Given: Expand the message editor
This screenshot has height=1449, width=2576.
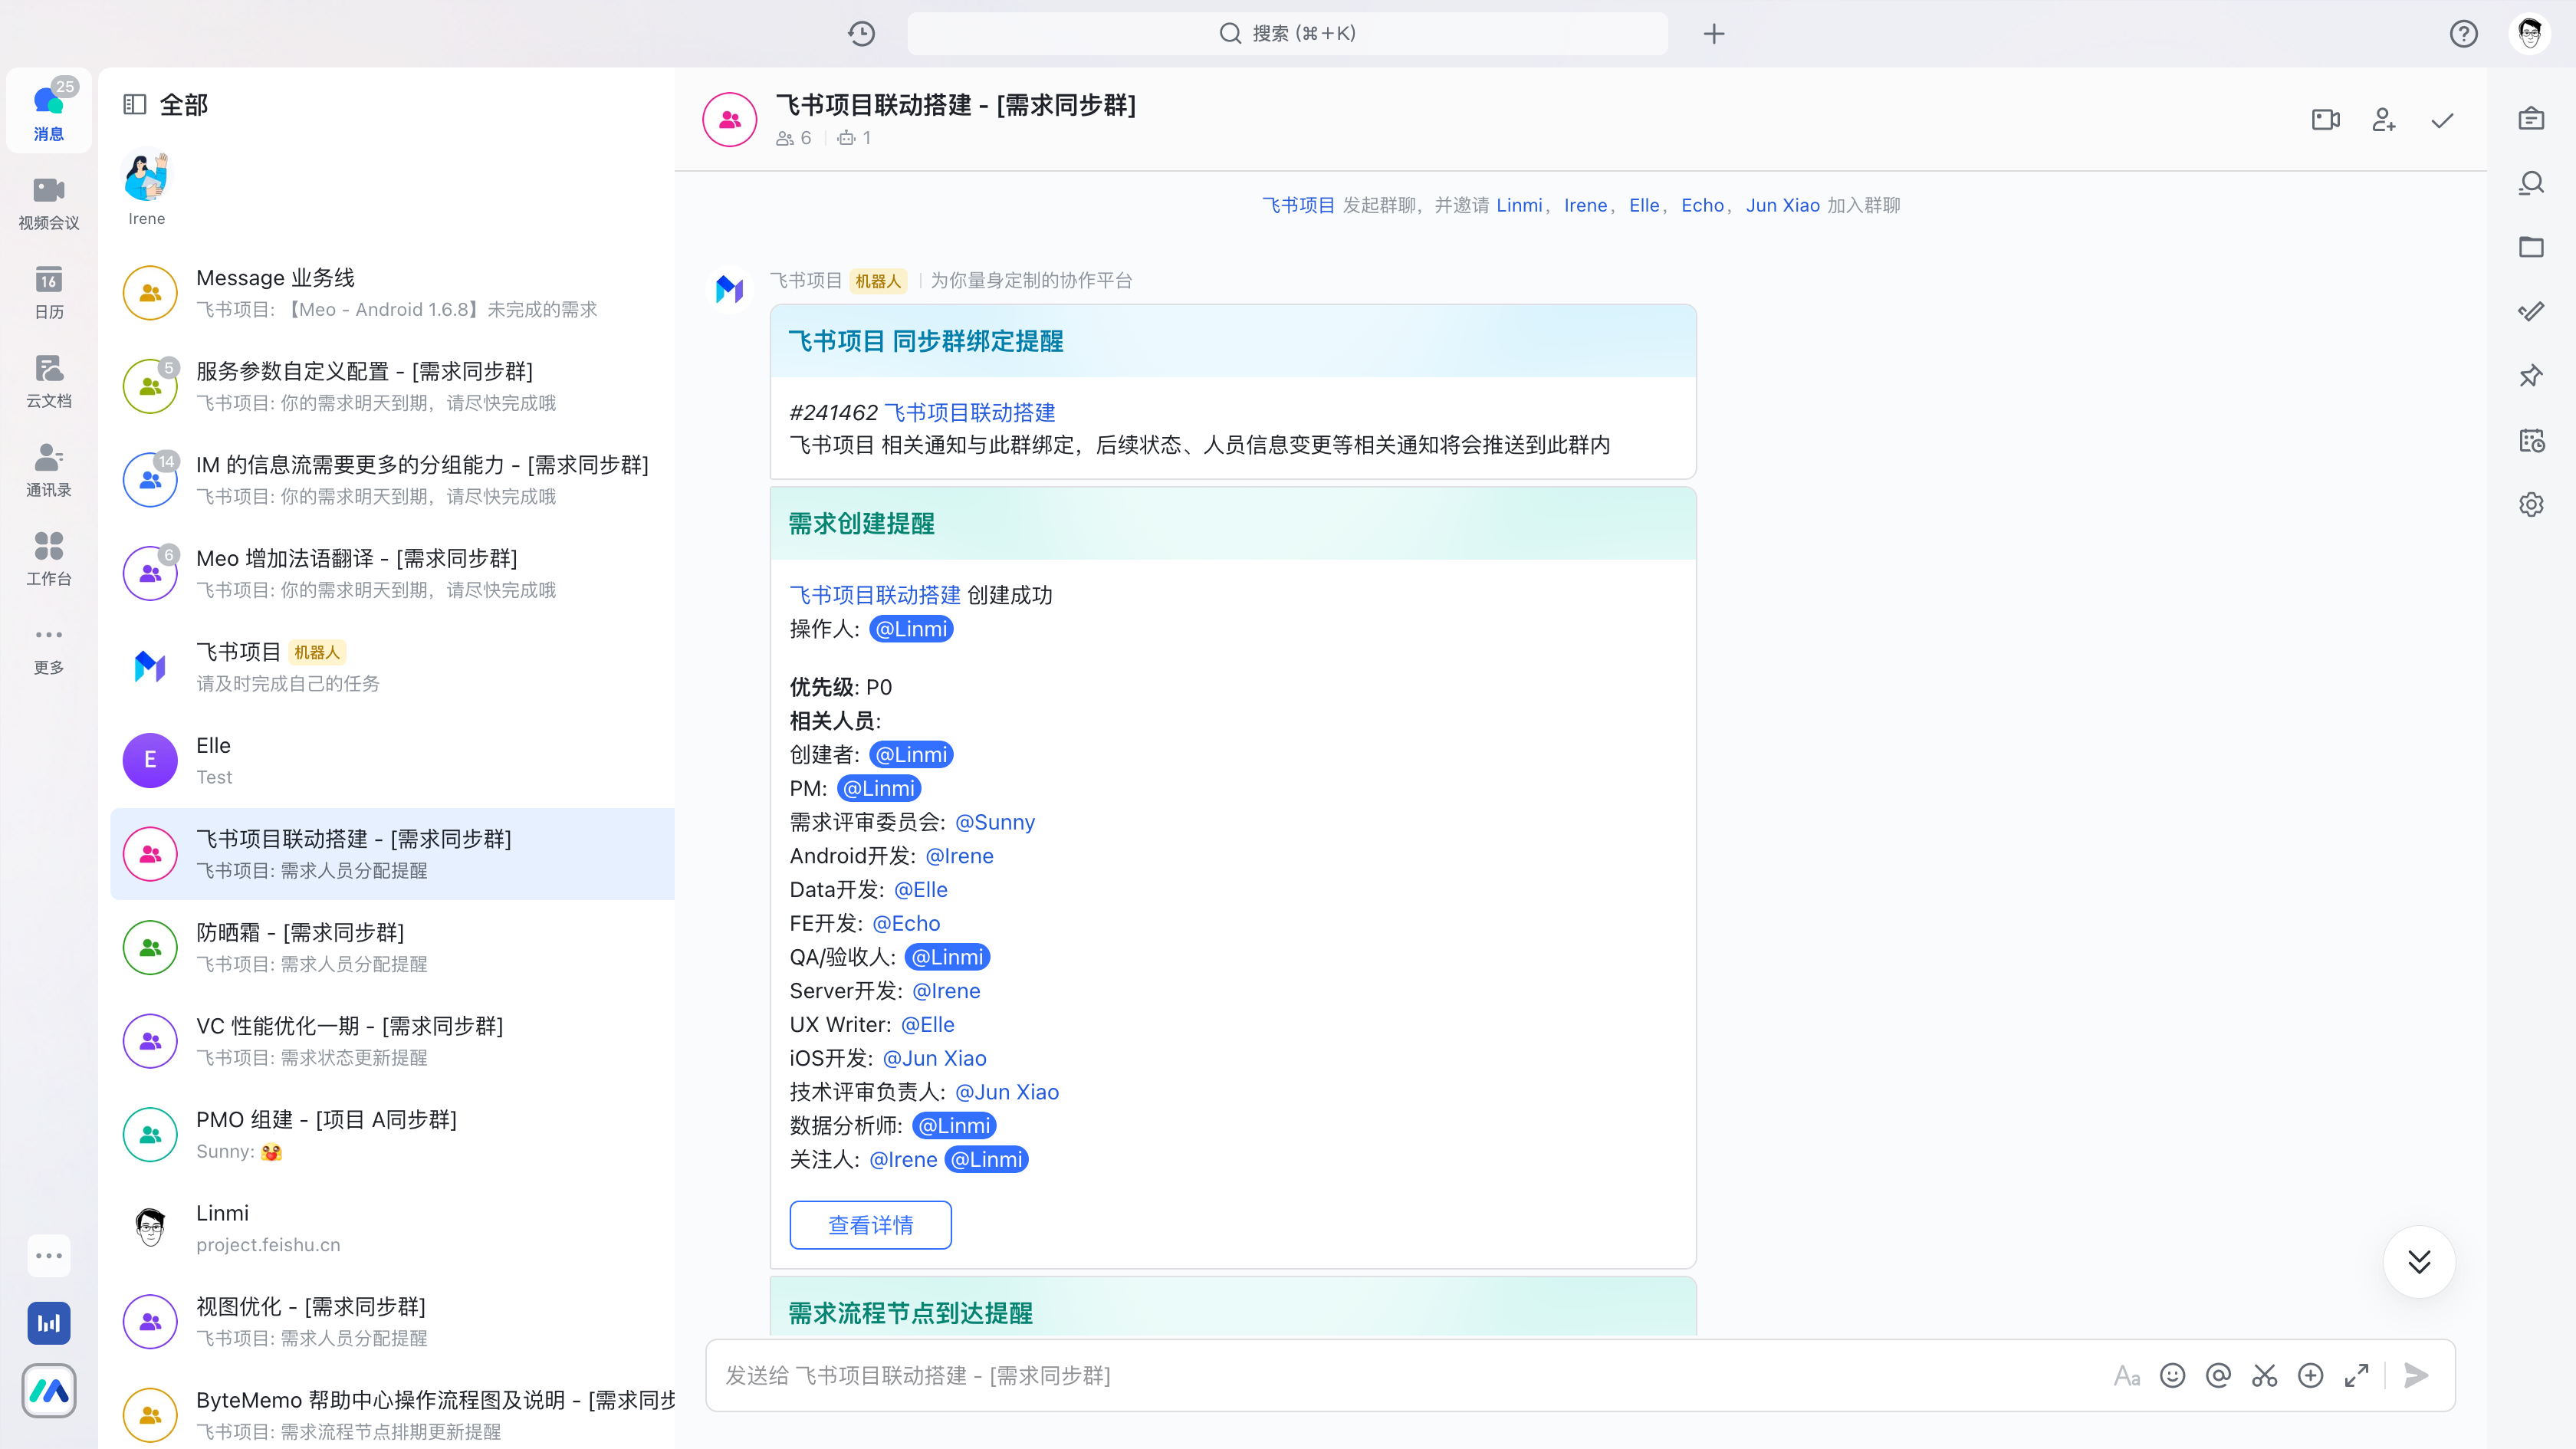Looking at the screenshot, I should point(2357,1376).
